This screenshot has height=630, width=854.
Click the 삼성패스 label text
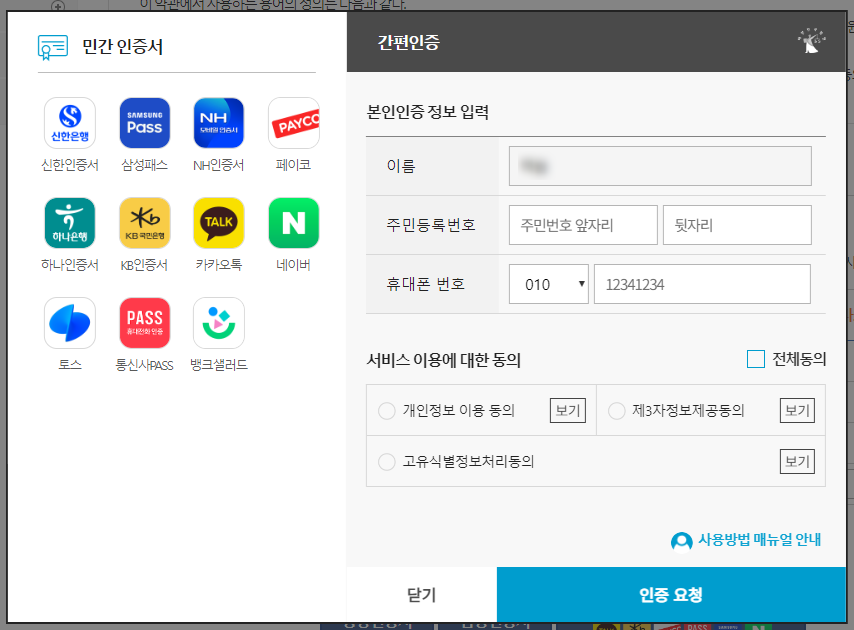144,165
